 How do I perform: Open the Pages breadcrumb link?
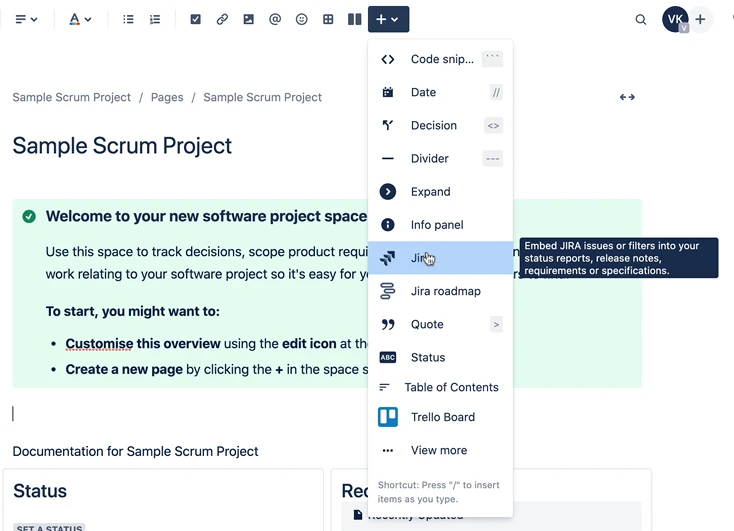tap(167, 97)
